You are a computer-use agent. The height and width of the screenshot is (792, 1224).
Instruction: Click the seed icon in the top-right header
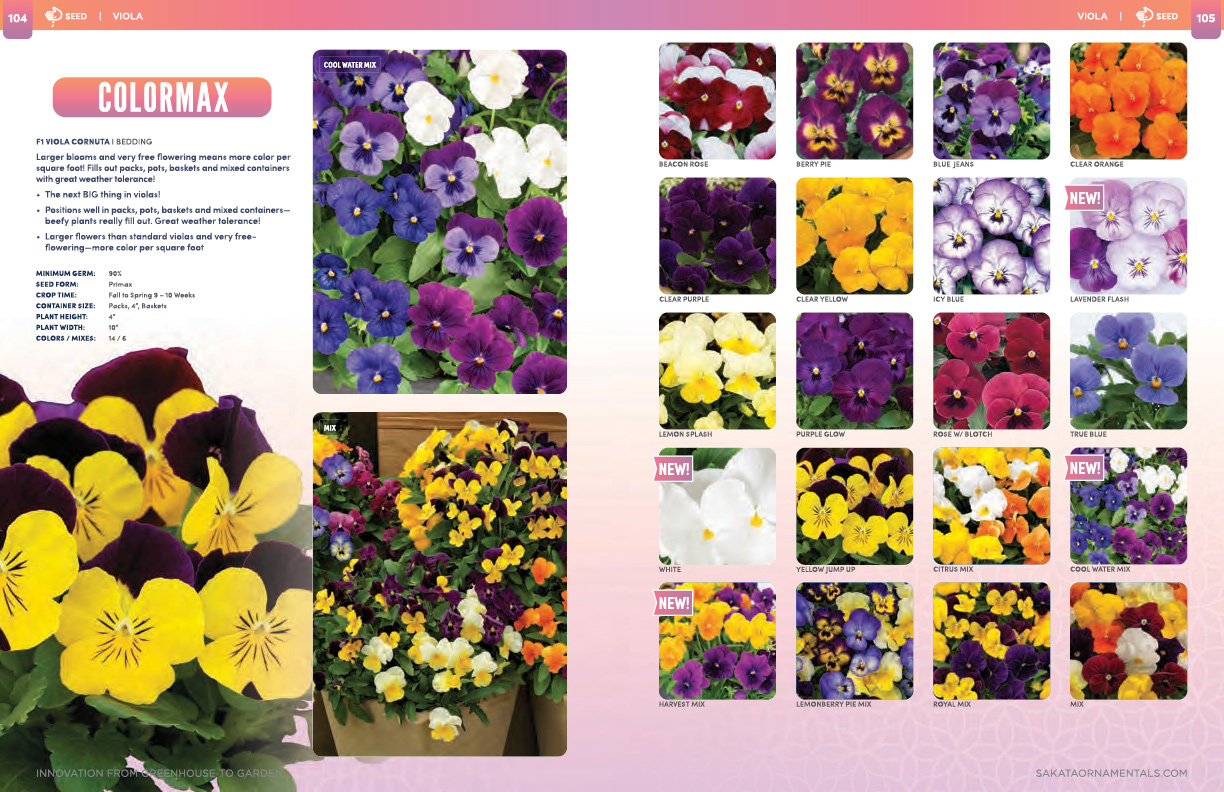tap(1144, 16)
